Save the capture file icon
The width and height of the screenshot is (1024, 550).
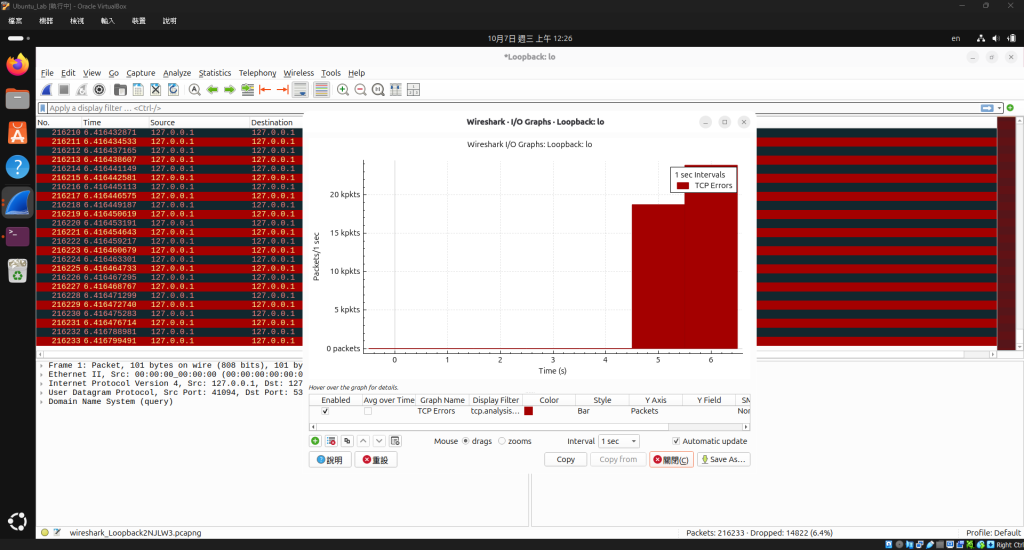[138, 89]
